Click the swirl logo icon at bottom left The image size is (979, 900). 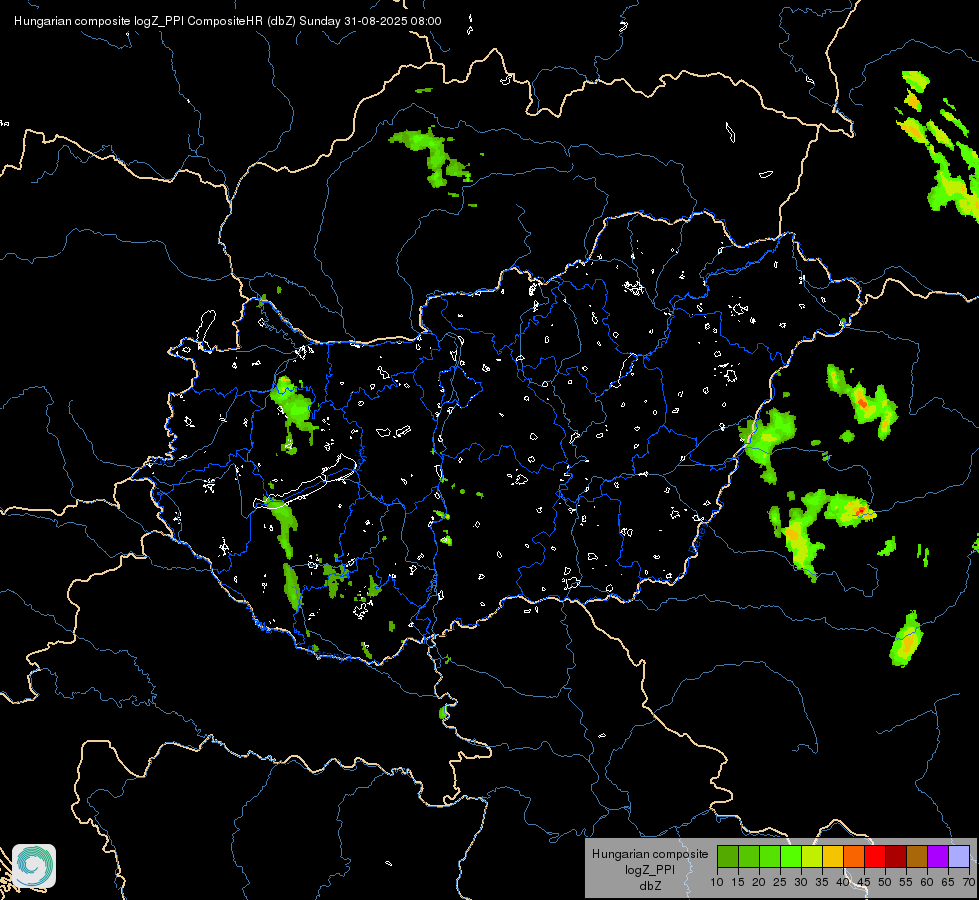pyautogui.click(x=34, y=866)
